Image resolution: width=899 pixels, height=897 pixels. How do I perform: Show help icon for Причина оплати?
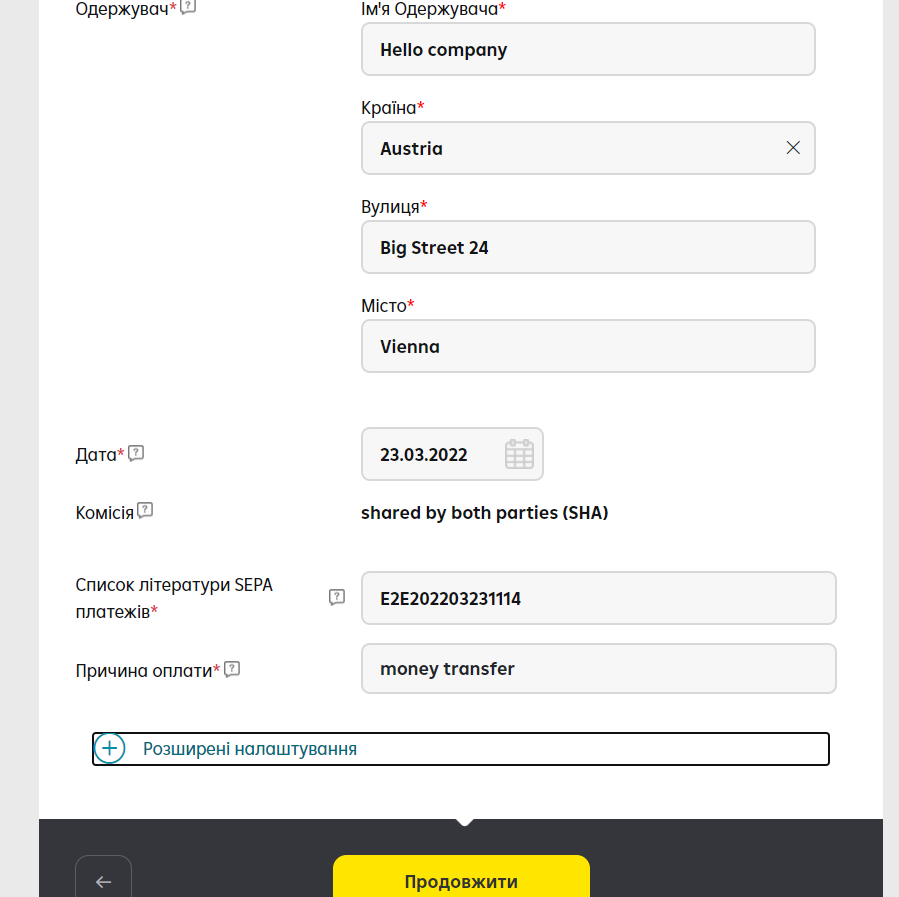(232, 669)
